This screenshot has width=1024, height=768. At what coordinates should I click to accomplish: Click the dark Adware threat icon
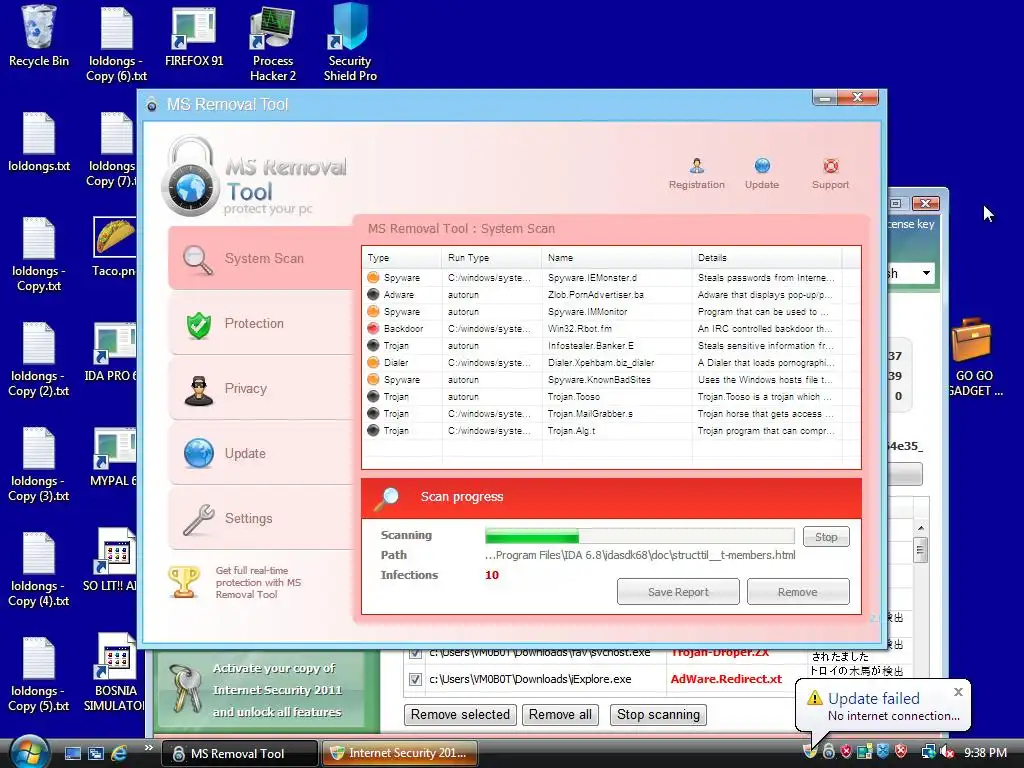coord(373,294)
